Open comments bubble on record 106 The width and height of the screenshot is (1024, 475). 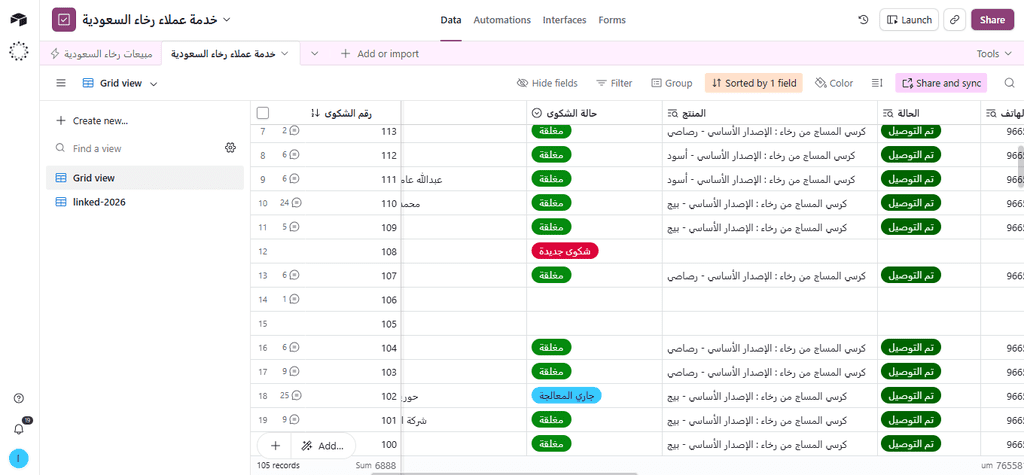pyautogui.click(x=295, y=299)
